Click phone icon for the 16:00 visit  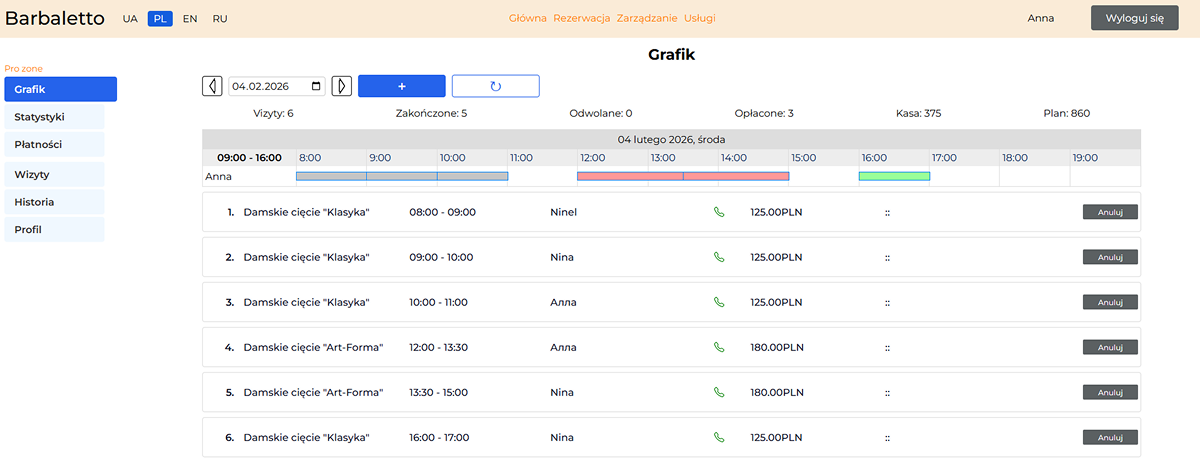click(x=718, y=437)
